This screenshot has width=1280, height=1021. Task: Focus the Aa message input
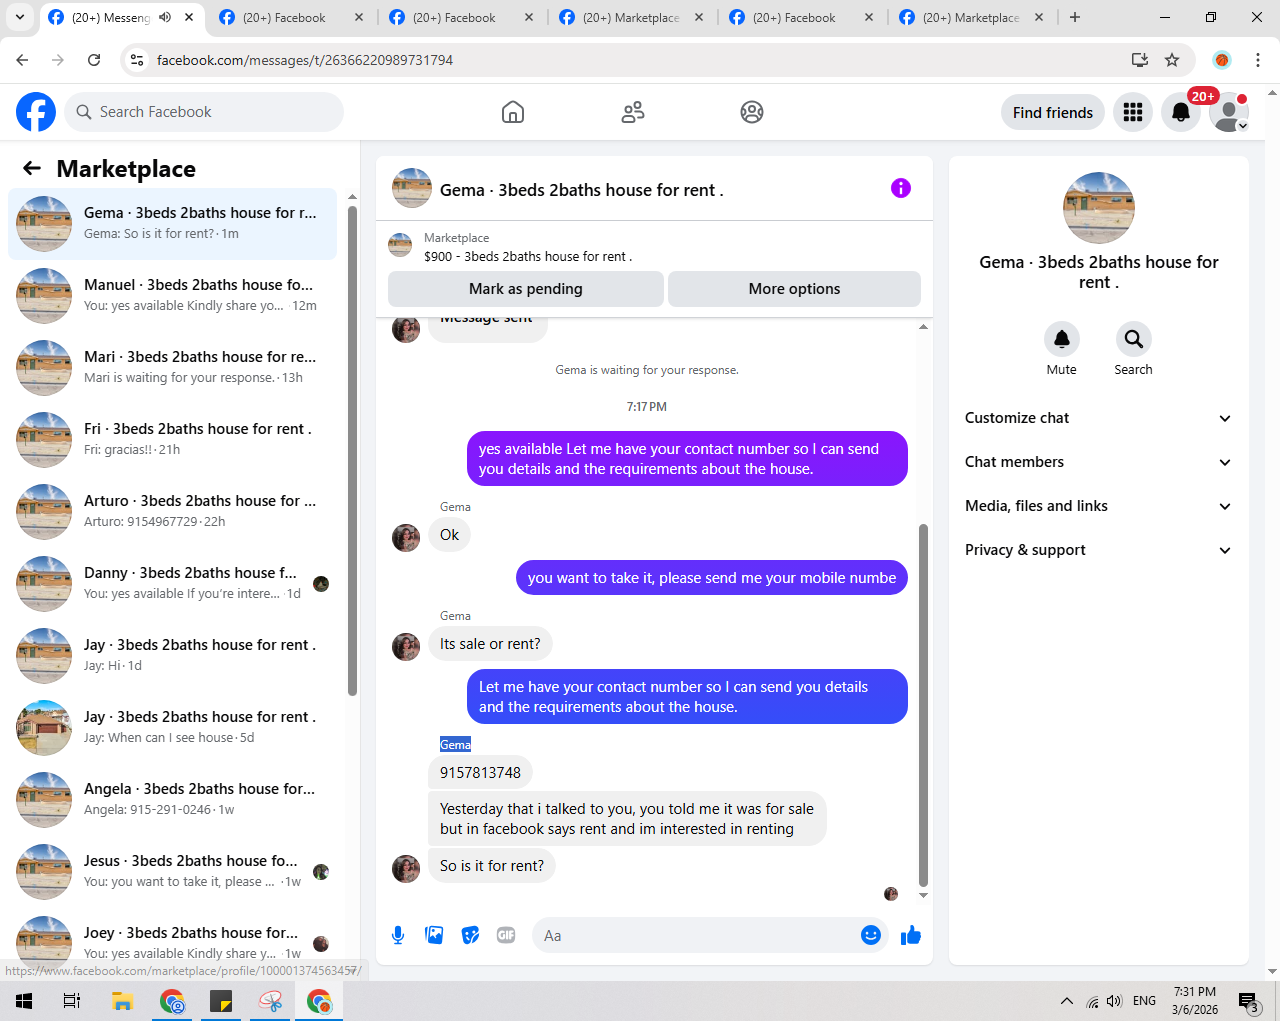[x=696, y=936]
